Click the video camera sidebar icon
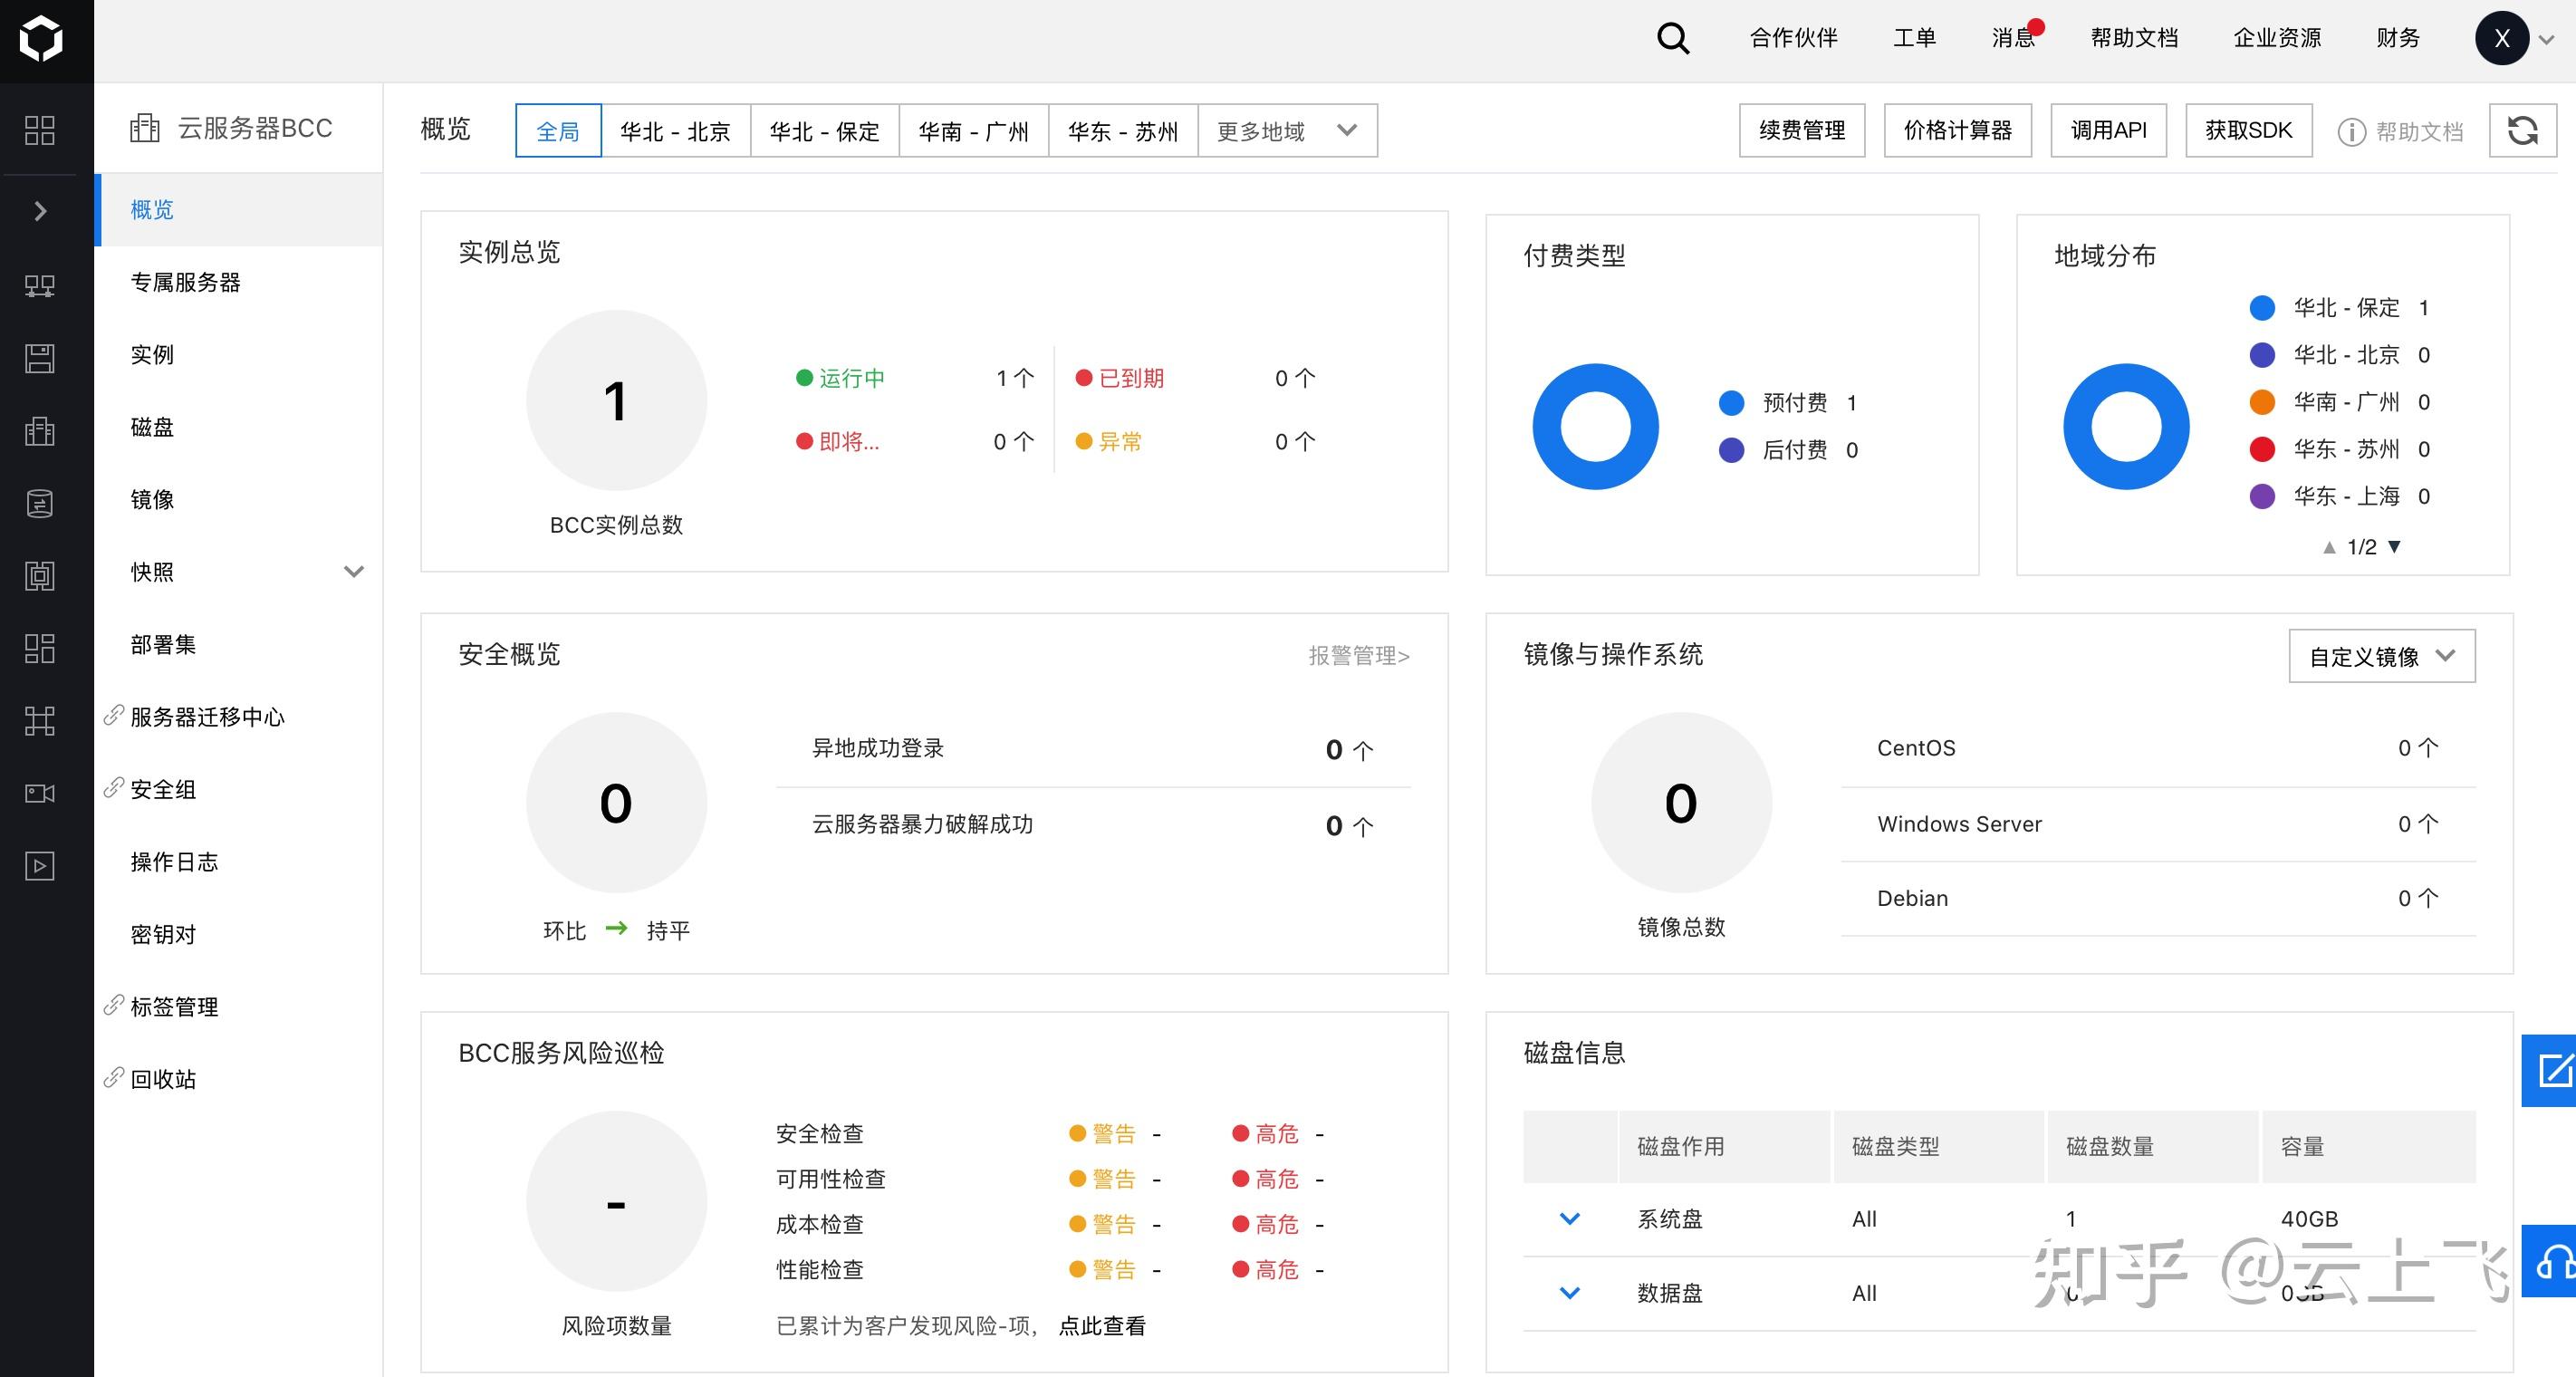 (x=40, y=794)
